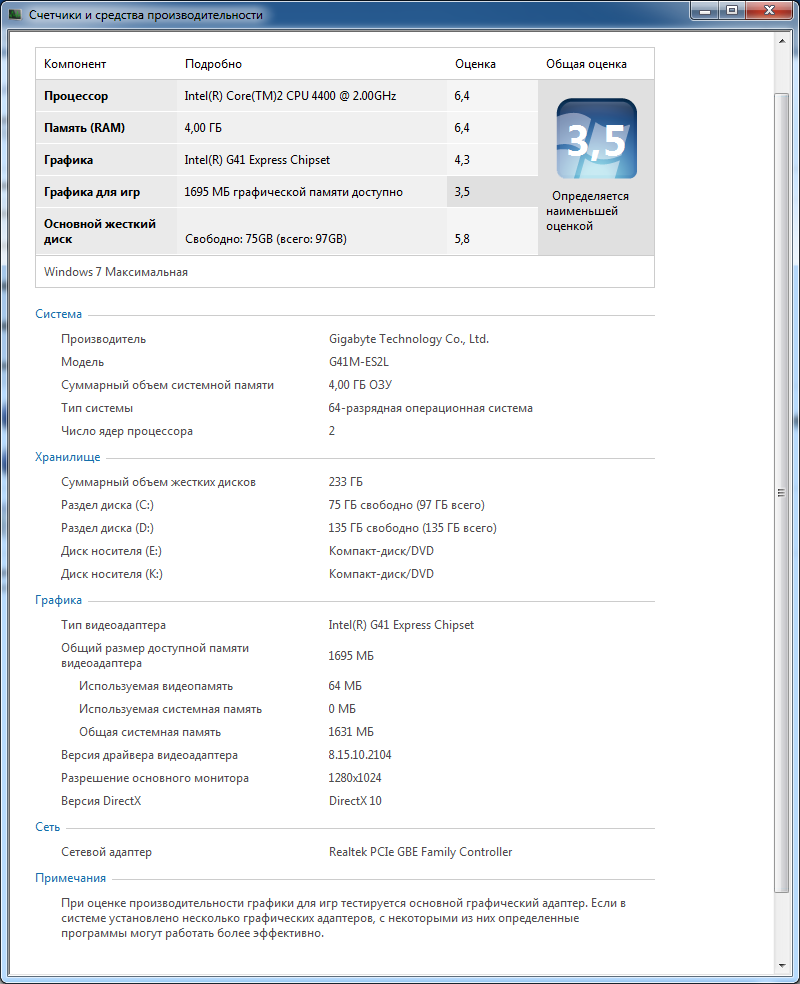Maximize the performance counters window
Screen dimensions: 800x984
[x=731, y=11]
